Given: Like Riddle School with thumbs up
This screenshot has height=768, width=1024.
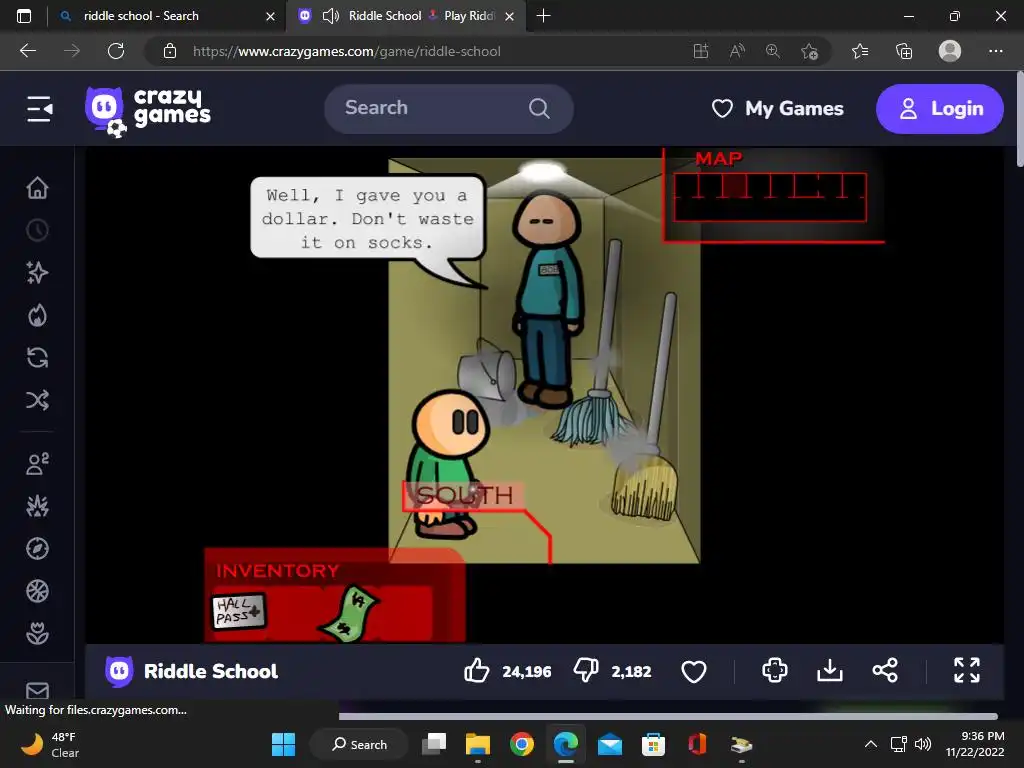Looking at the screenshot, I should 477,671.
